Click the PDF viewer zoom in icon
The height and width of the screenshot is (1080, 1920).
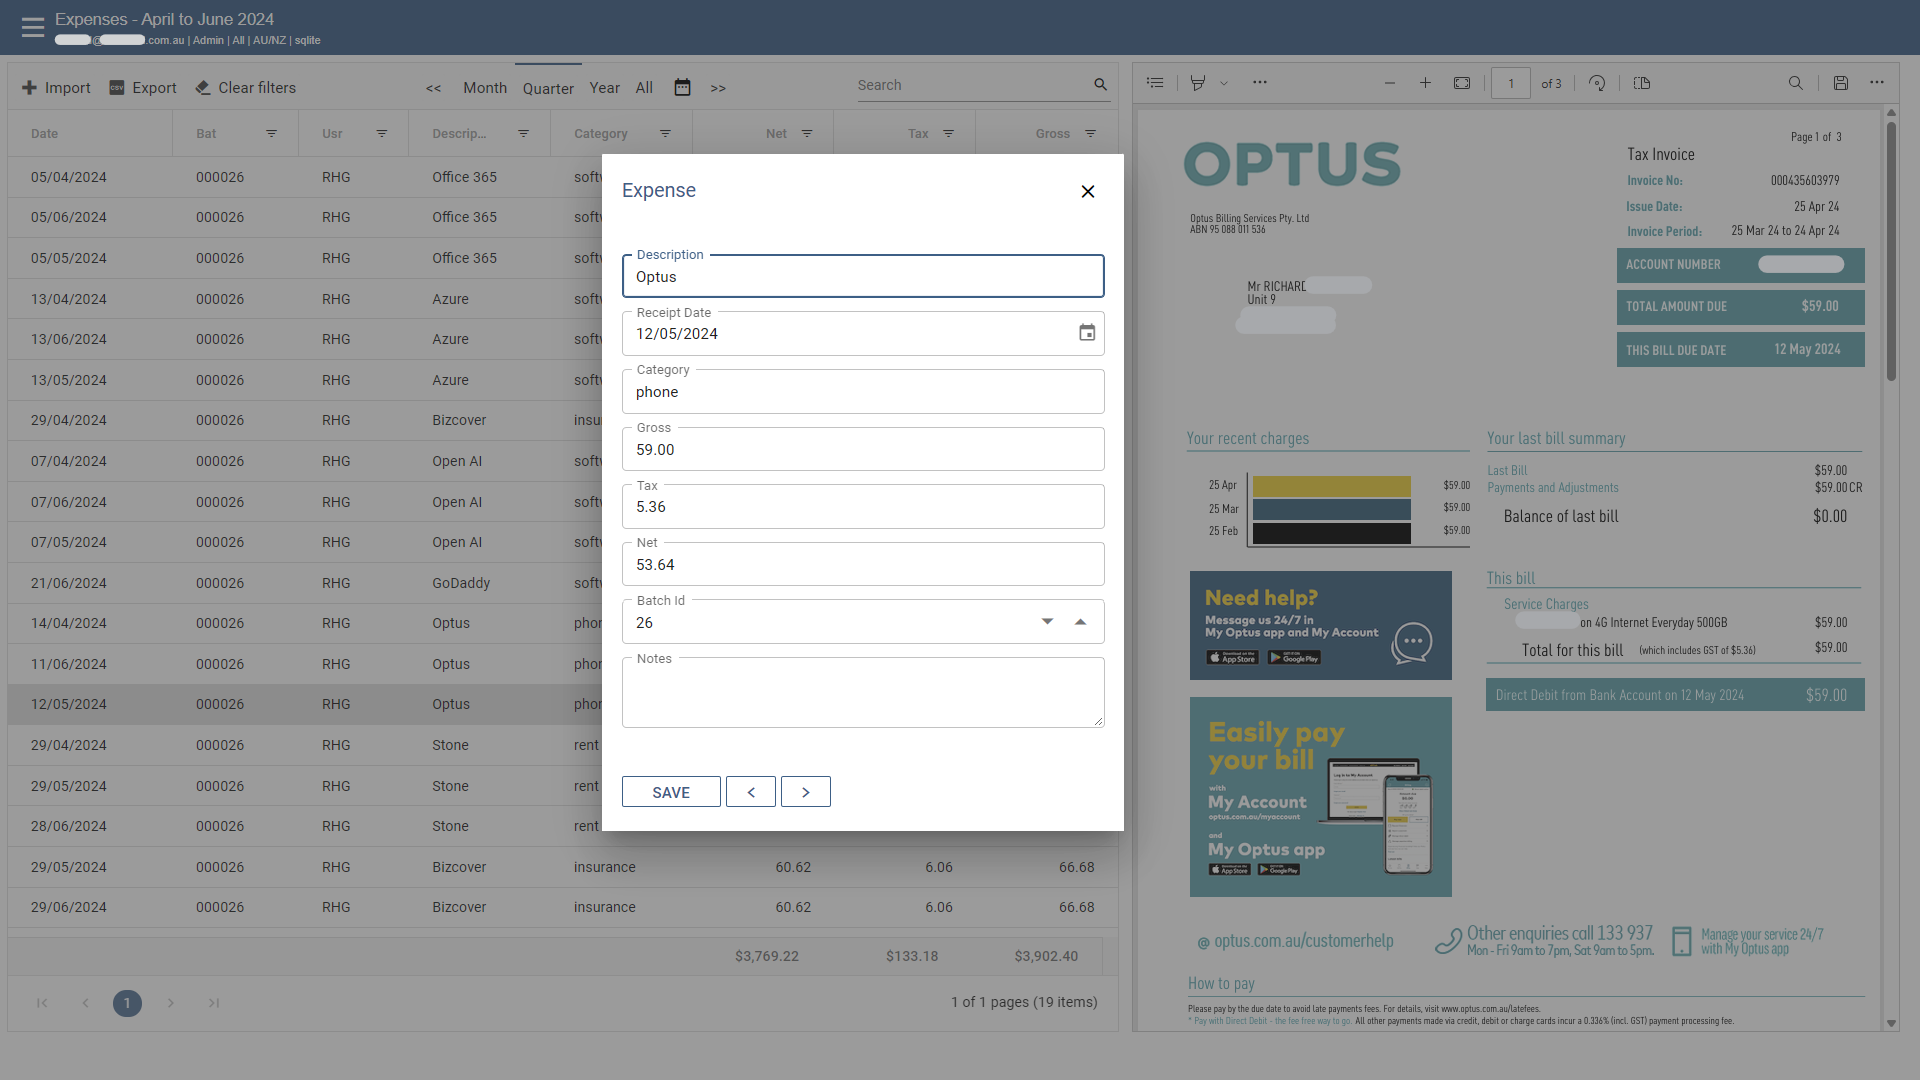[x=1425, y=83]
